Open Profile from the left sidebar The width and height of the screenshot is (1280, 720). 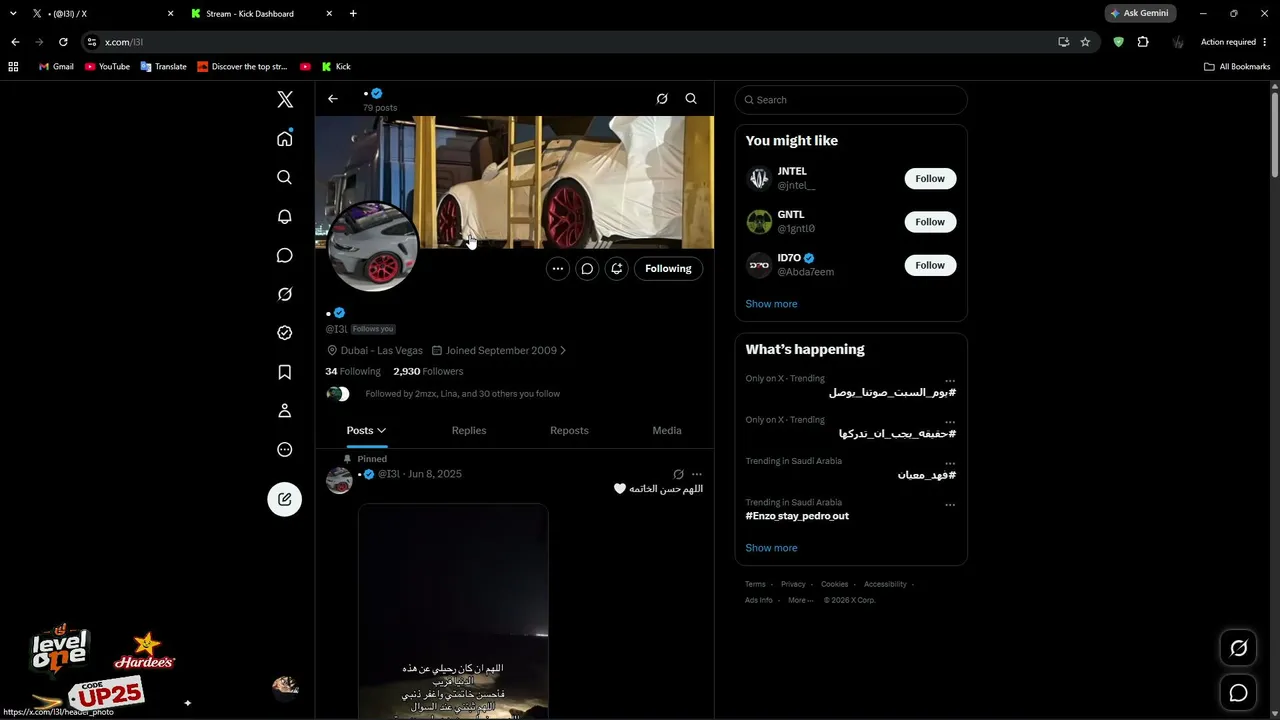point(285,411)
